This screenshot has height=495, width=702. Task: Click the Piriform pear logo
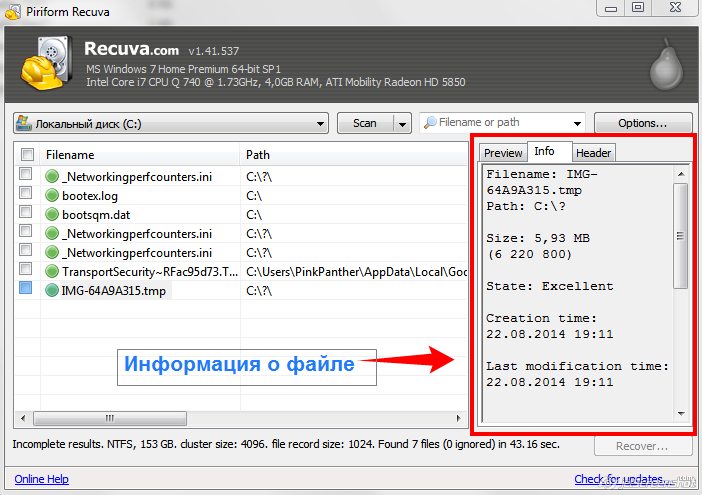tap(667, 64)
